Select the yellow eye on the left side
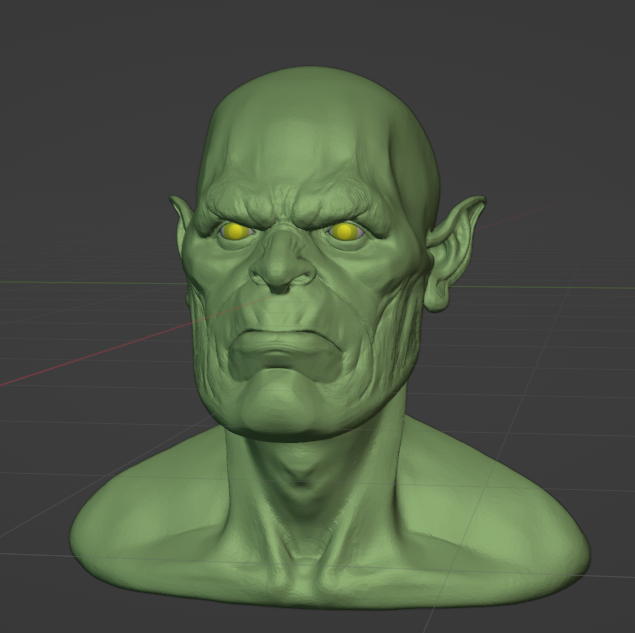Screen dimensions: 635x633 point(235,231)
